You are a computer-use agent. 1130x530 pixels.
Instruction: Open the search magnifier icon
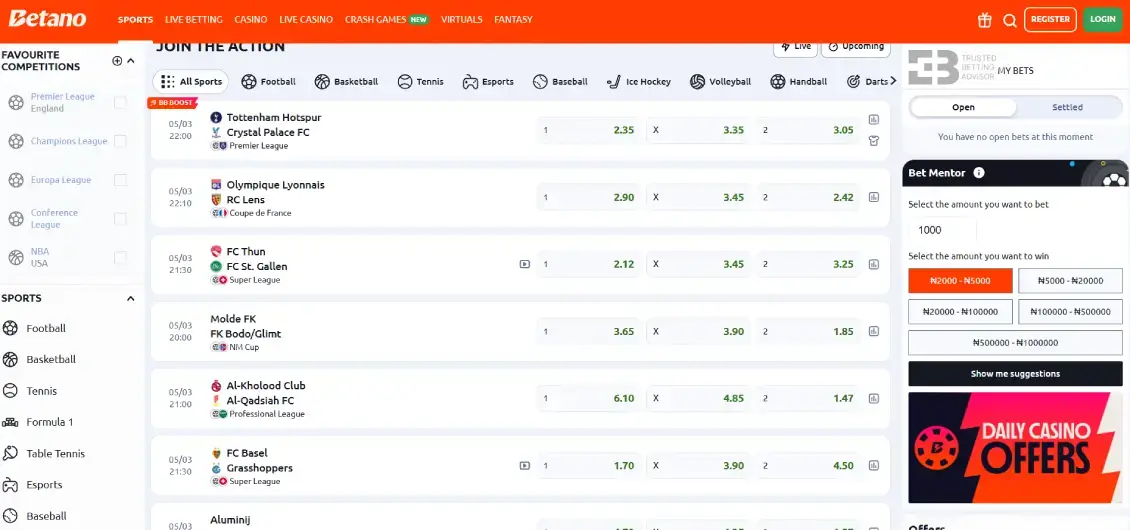tap(1010, 20)
